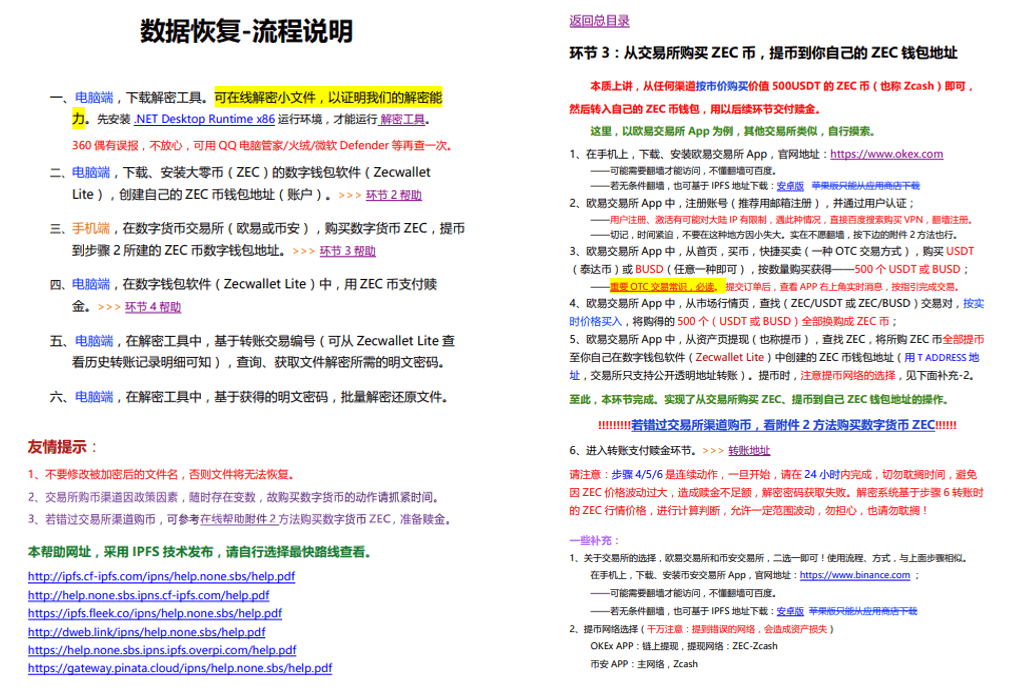
Task: Click 安卓版 link under the okex.com line
Action: pos(790,186)
